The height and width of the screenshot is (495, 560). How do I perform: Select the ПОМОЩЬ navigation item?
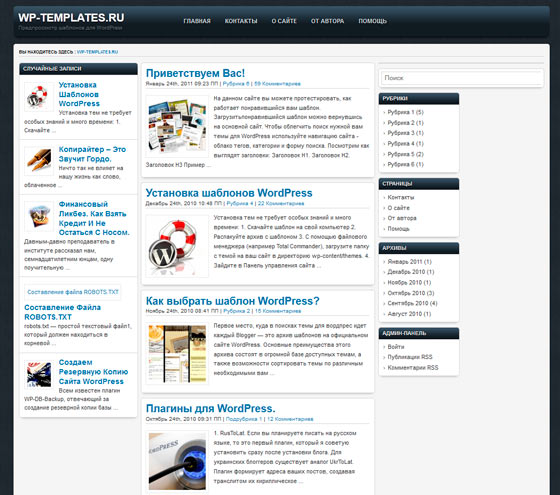(372, 21)
